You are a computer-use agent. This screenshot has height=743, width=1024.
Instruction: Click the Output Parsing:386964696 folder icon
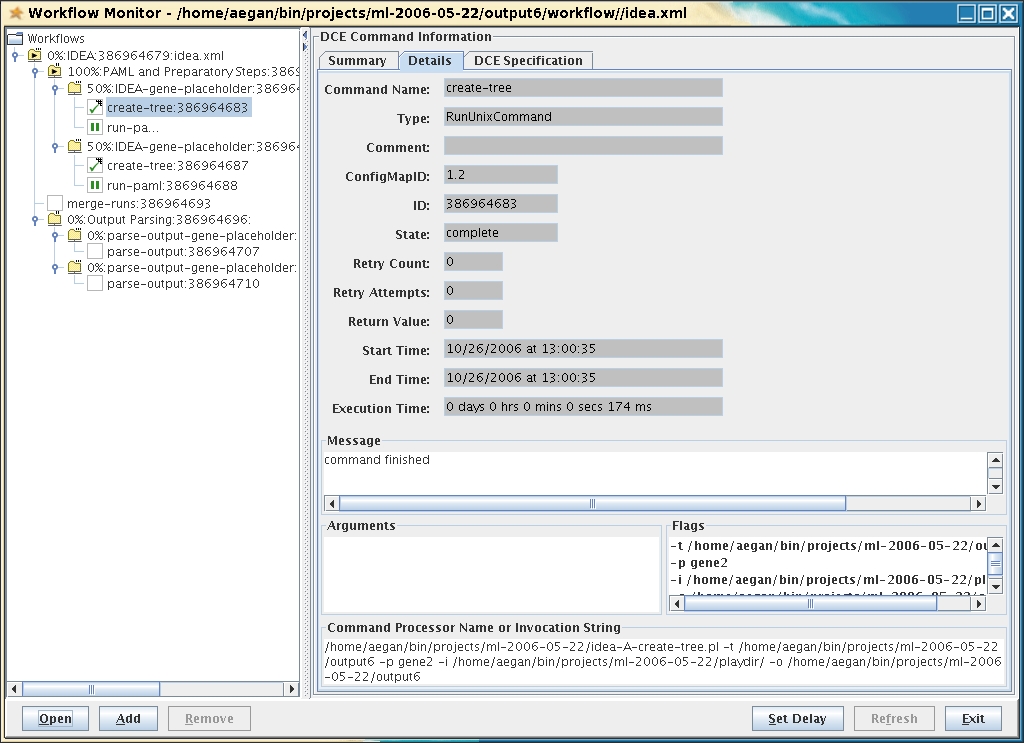(55, 219)
